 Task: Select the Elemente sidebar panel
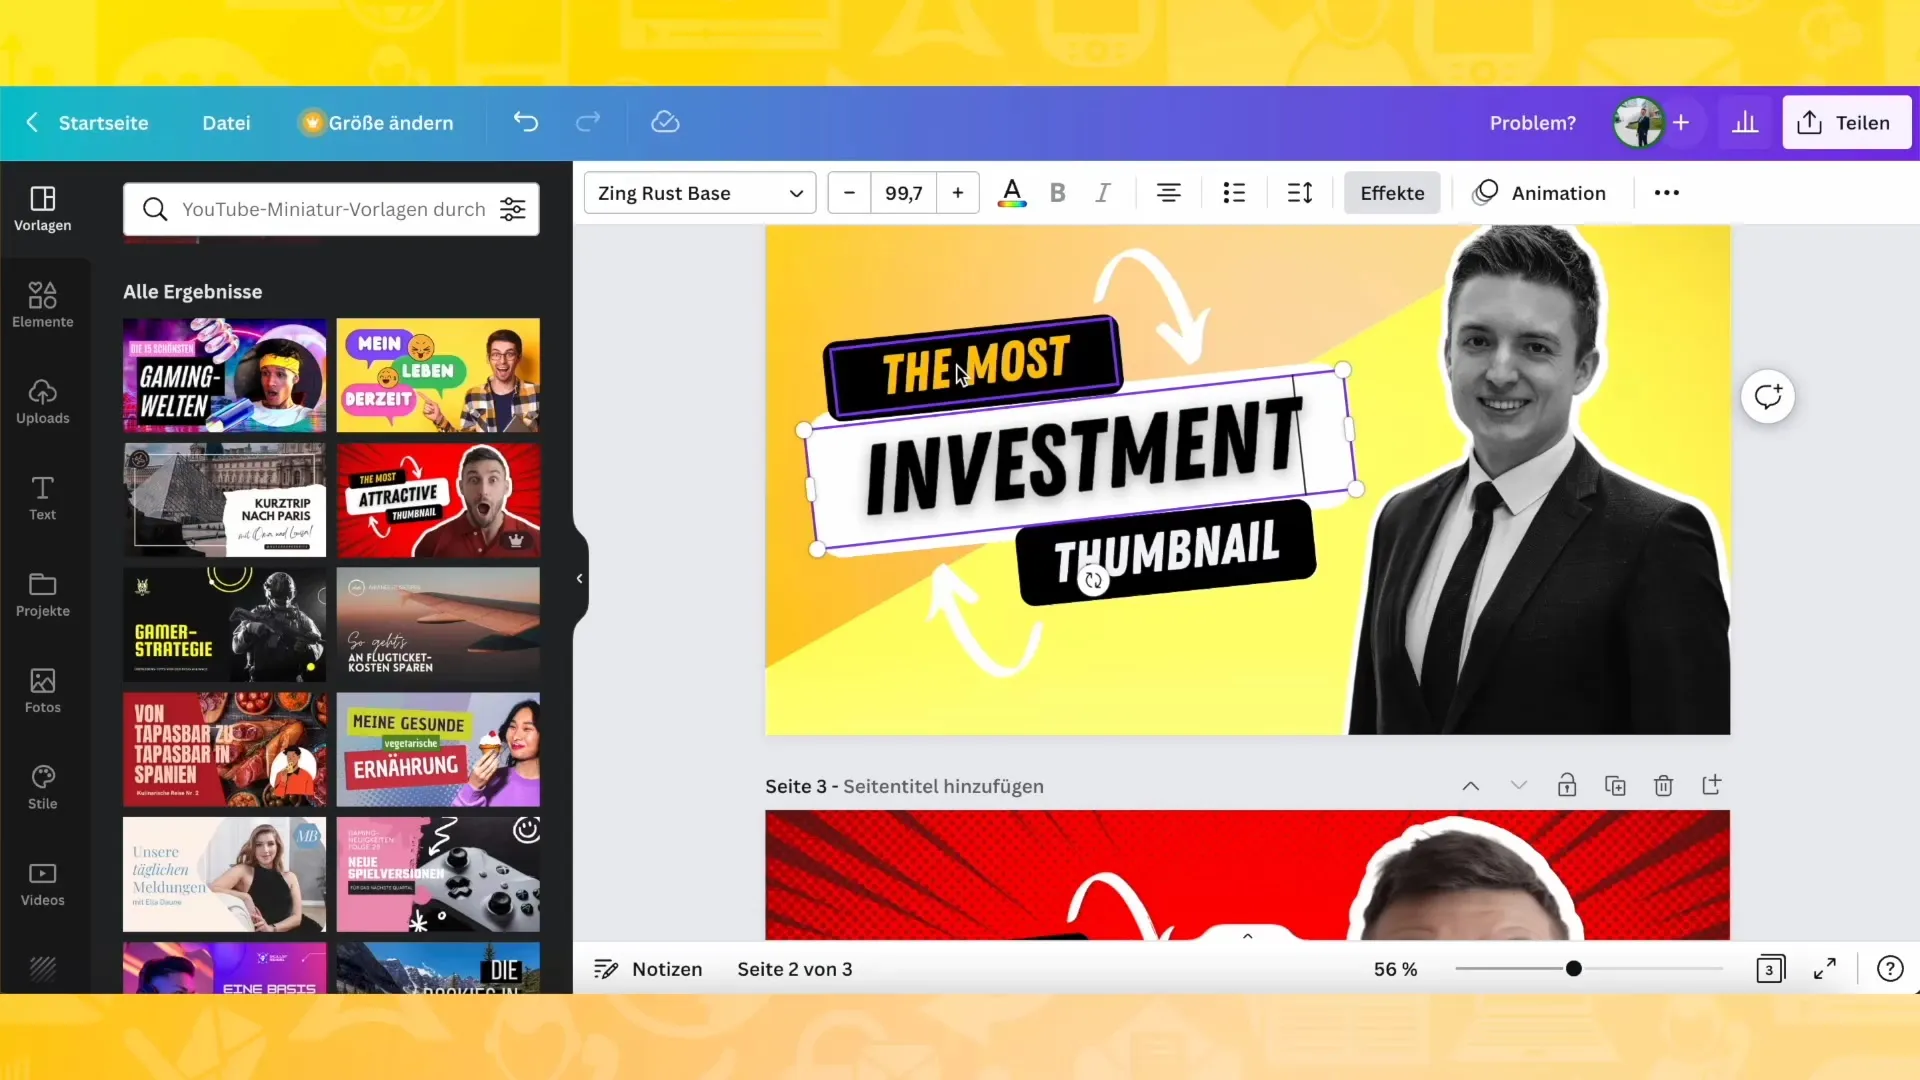coord(42,303)
